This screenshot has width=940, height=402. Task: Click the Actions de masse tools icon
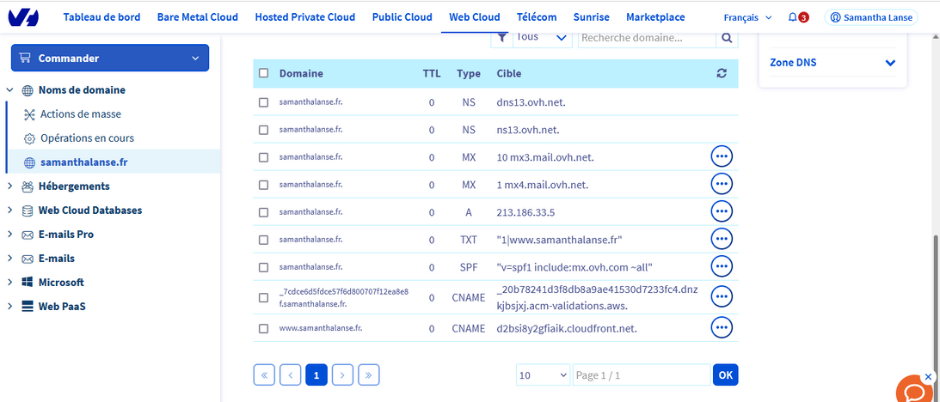(x=29, y=114)
